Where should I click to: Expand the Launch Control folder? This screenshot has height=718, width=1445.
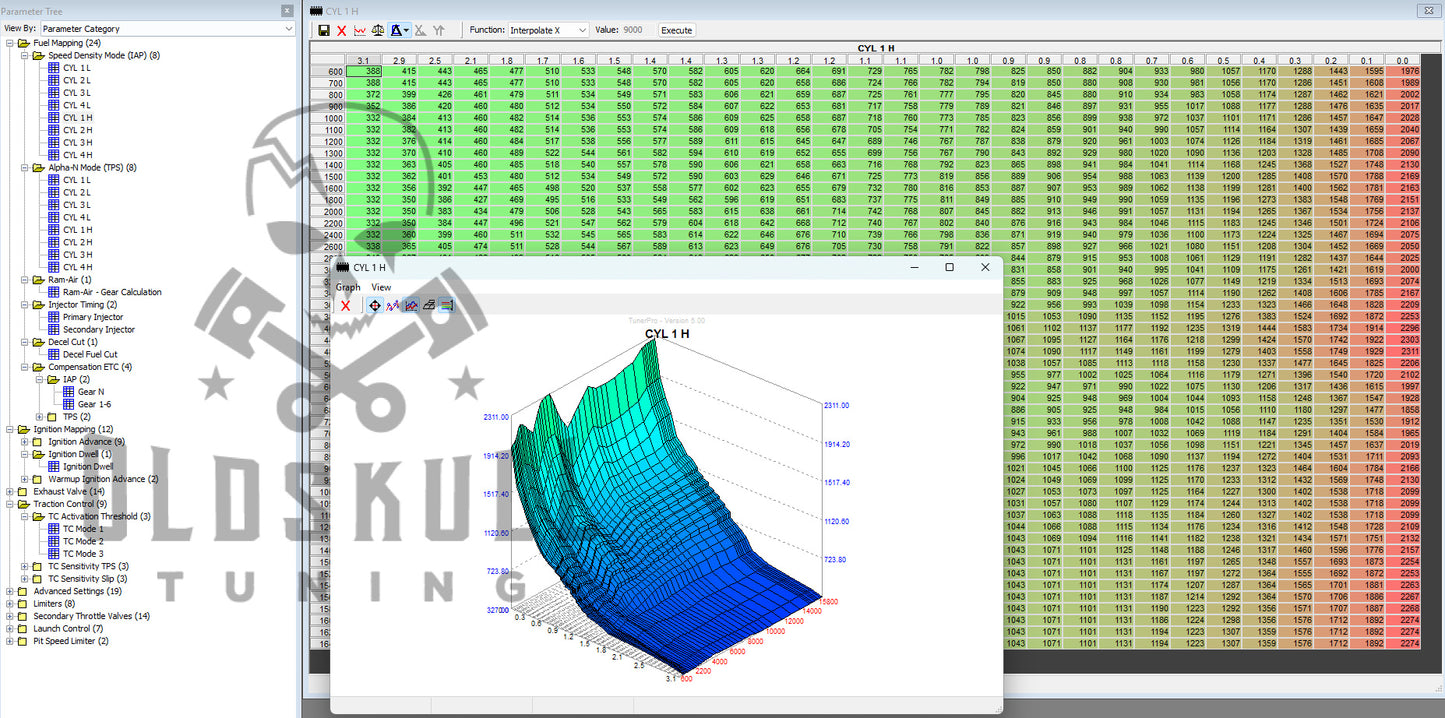pos(11,629)
